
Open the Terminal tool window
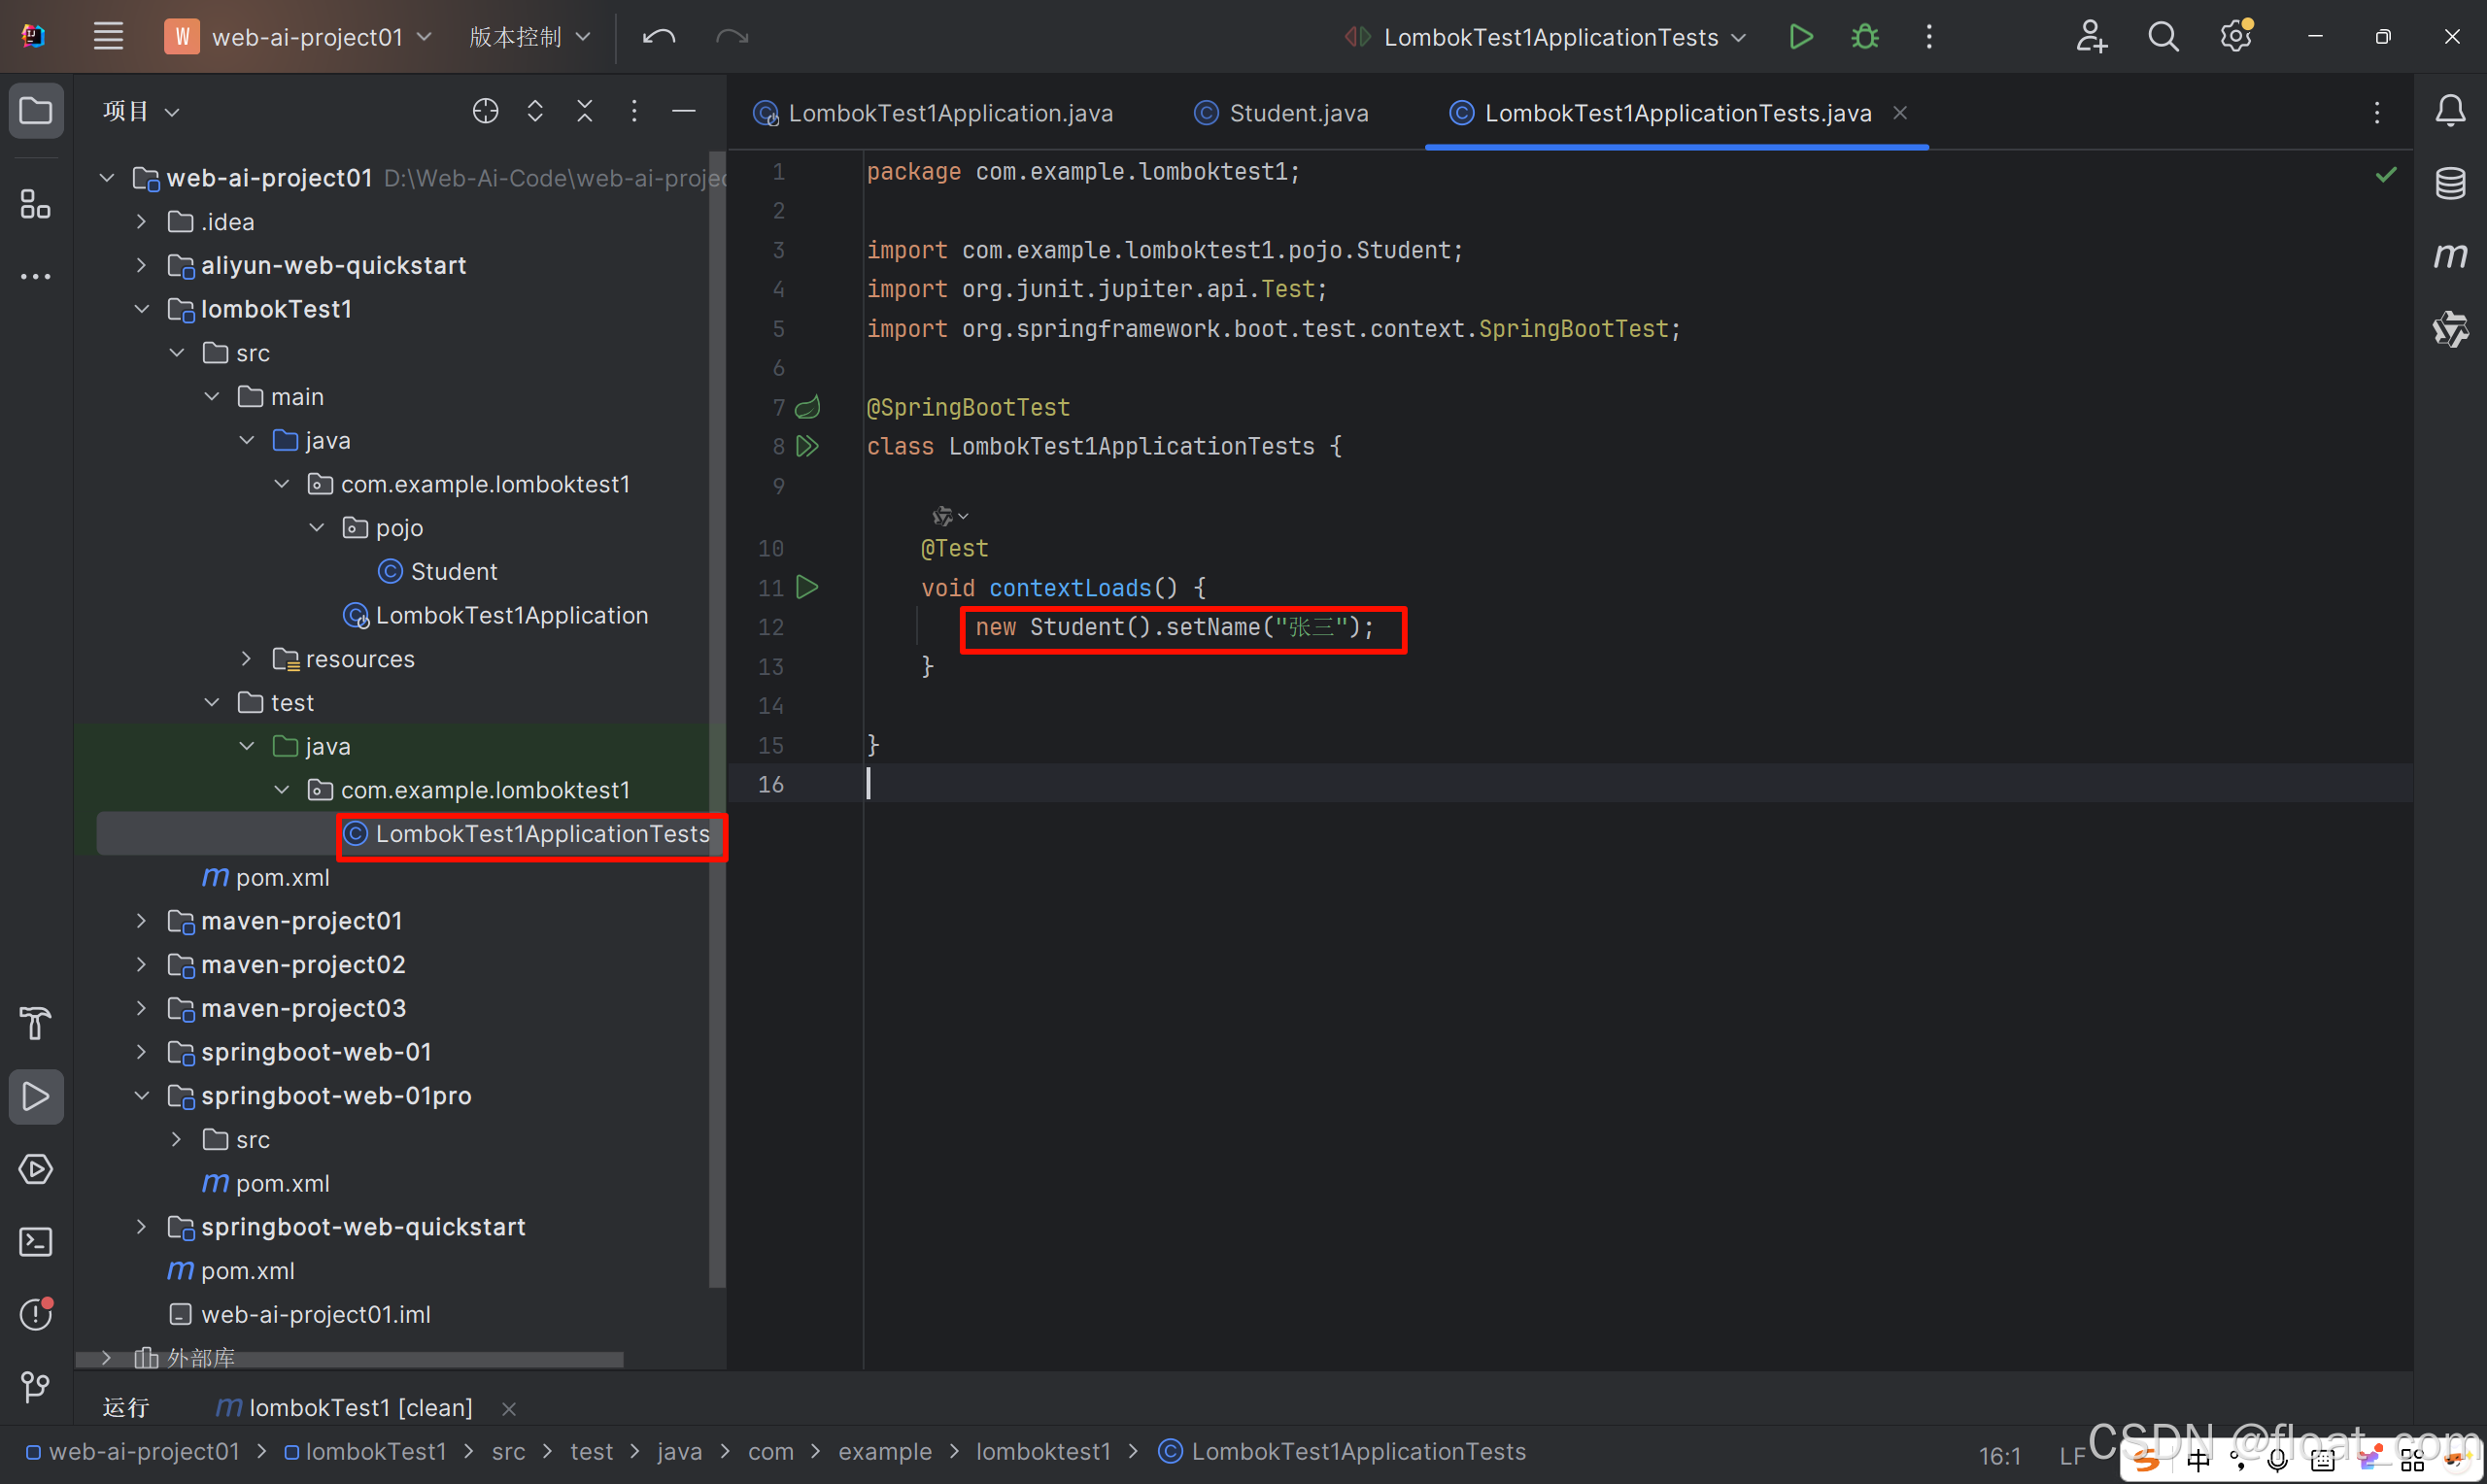coord(36,1242)
